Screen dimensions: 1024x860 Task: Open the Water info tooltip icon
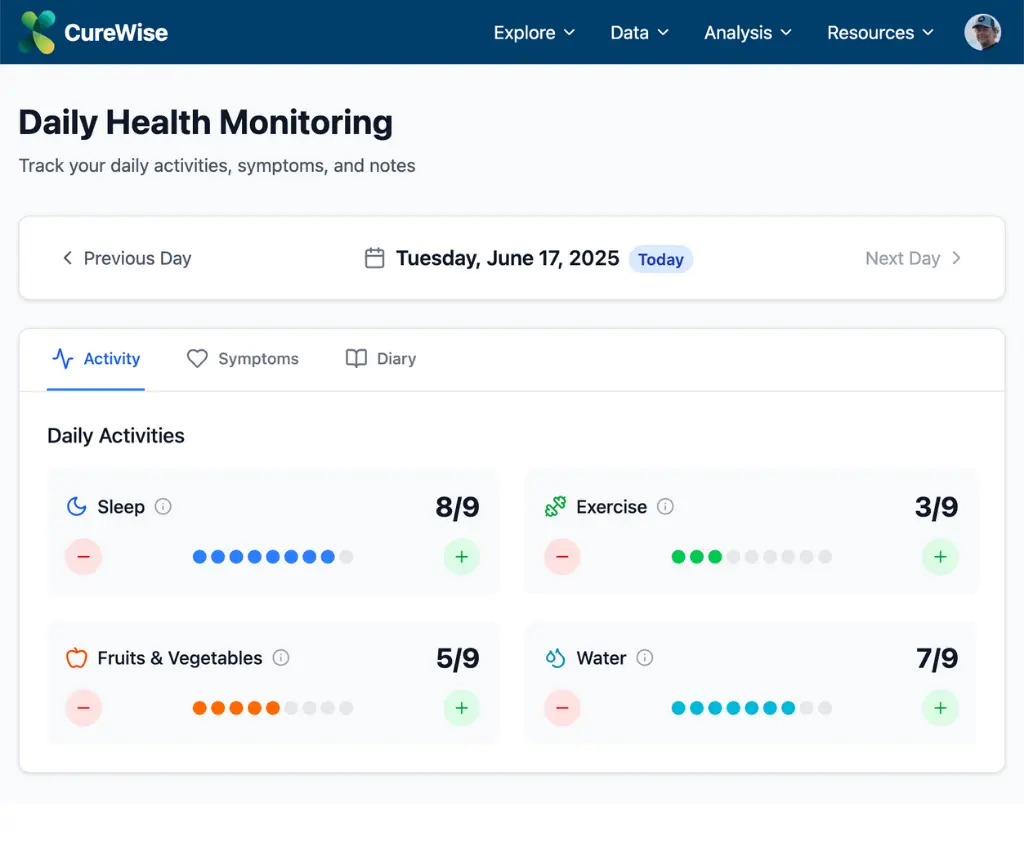[x=645, y=659]
